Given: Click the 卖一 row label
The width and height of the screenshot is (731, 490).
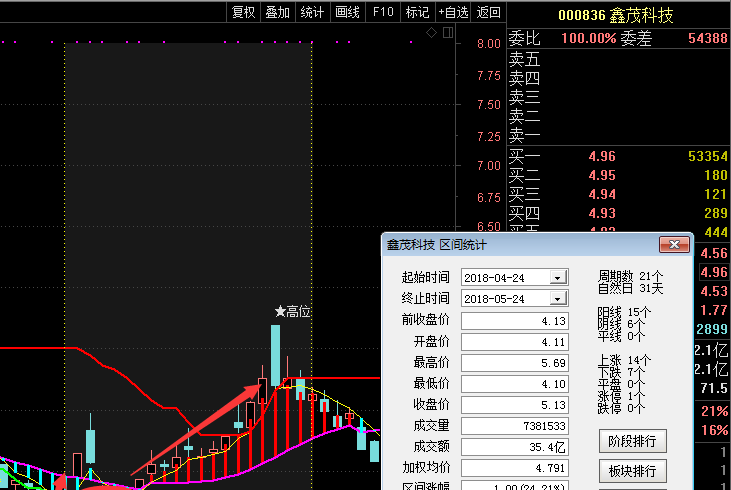Looking at the screenshot, I should (524, 136).
